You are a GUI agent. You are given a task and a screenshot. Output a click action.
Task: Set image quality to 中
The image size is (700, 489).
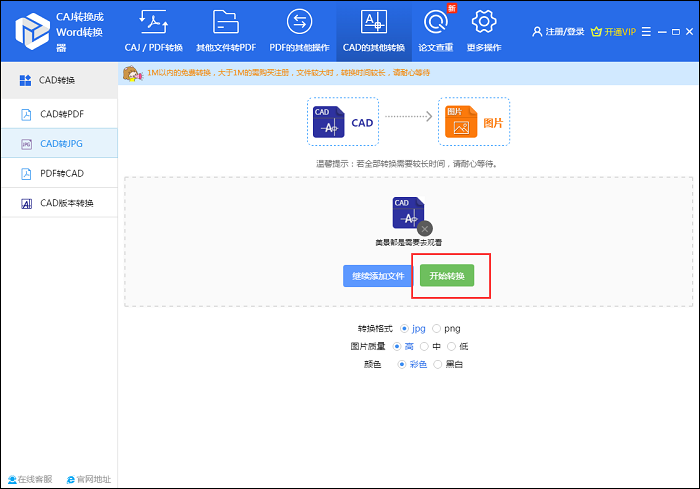coord(425,346)
